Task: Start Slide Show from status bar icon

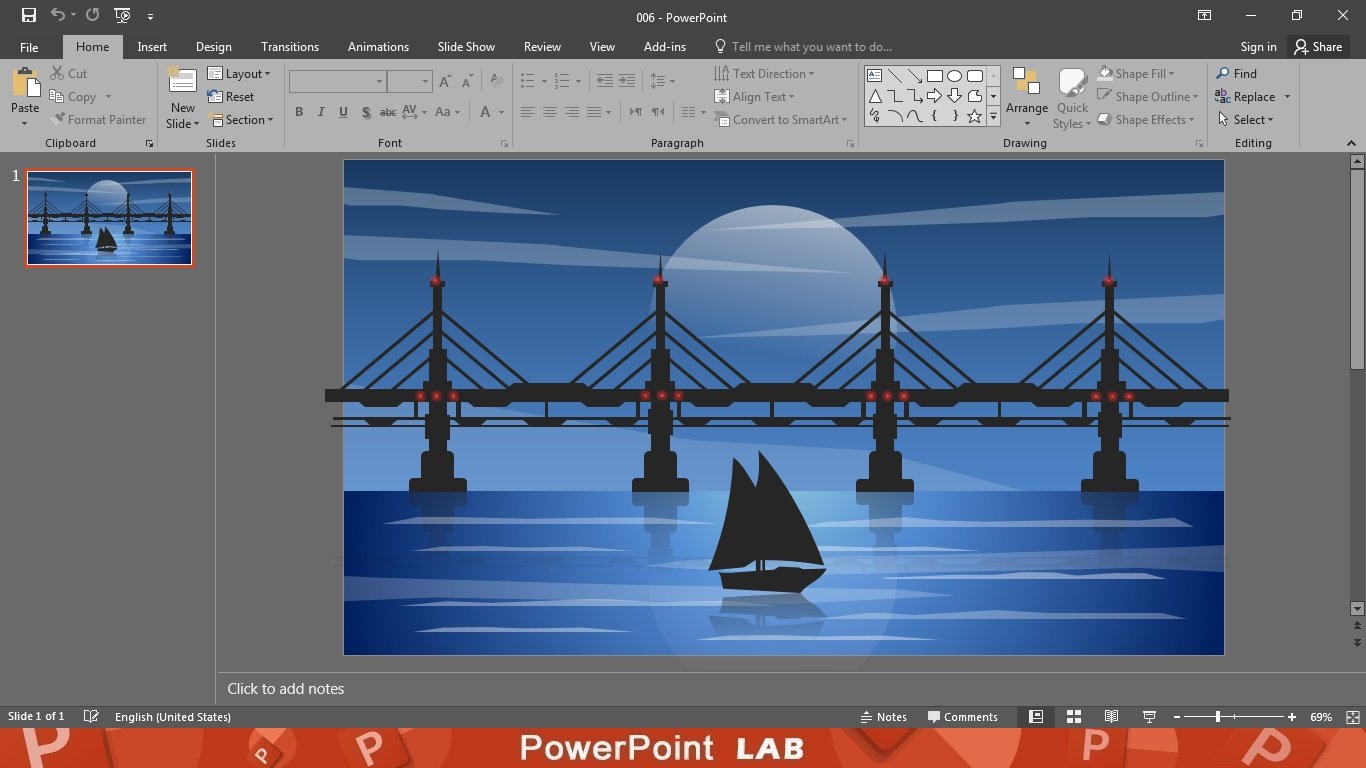Action: coord(1149,717)
